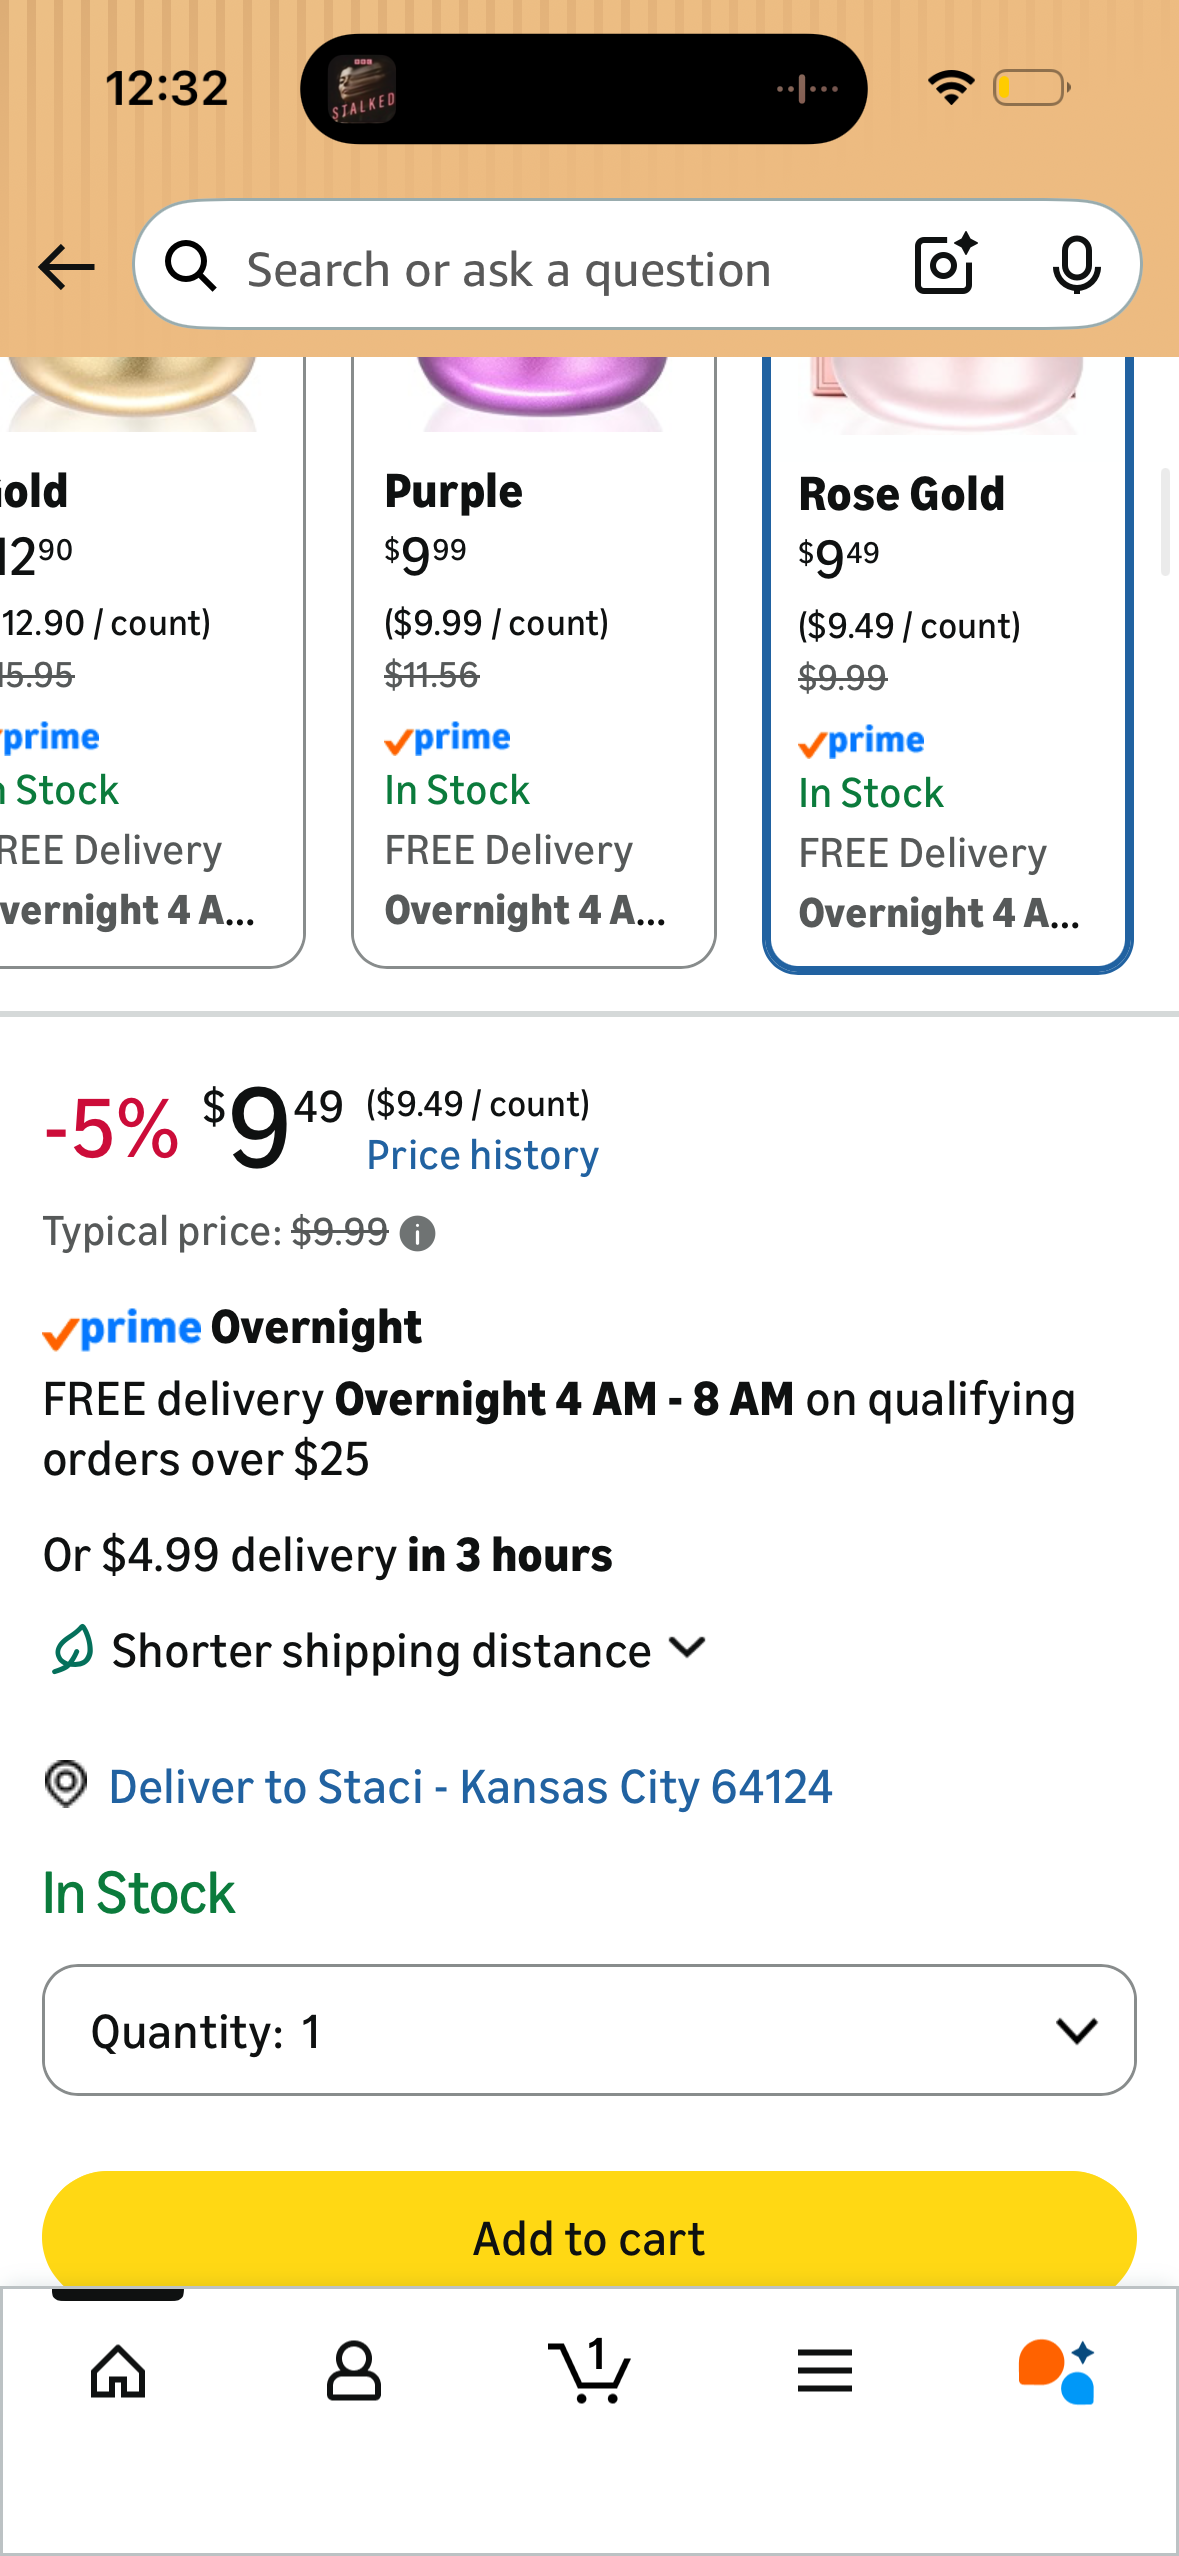Open Price history link
1179x2556 pixels.
pyautogui.click(x=483, y=1156)
